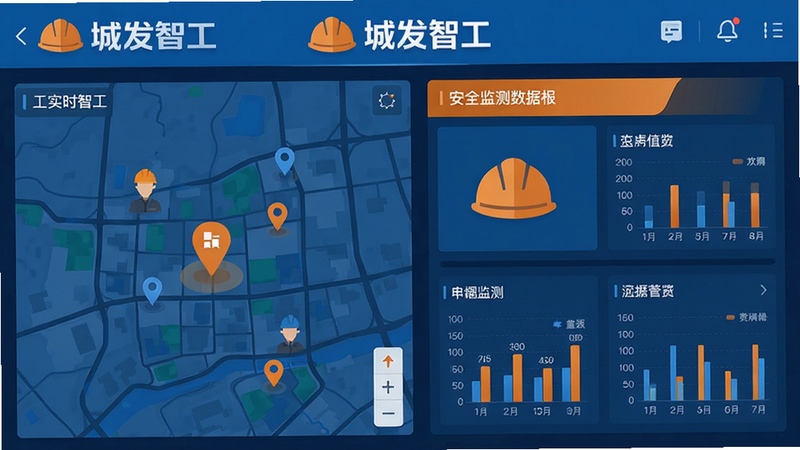
Task: Open the messages chat icon
Action: (x=671, y=32)
